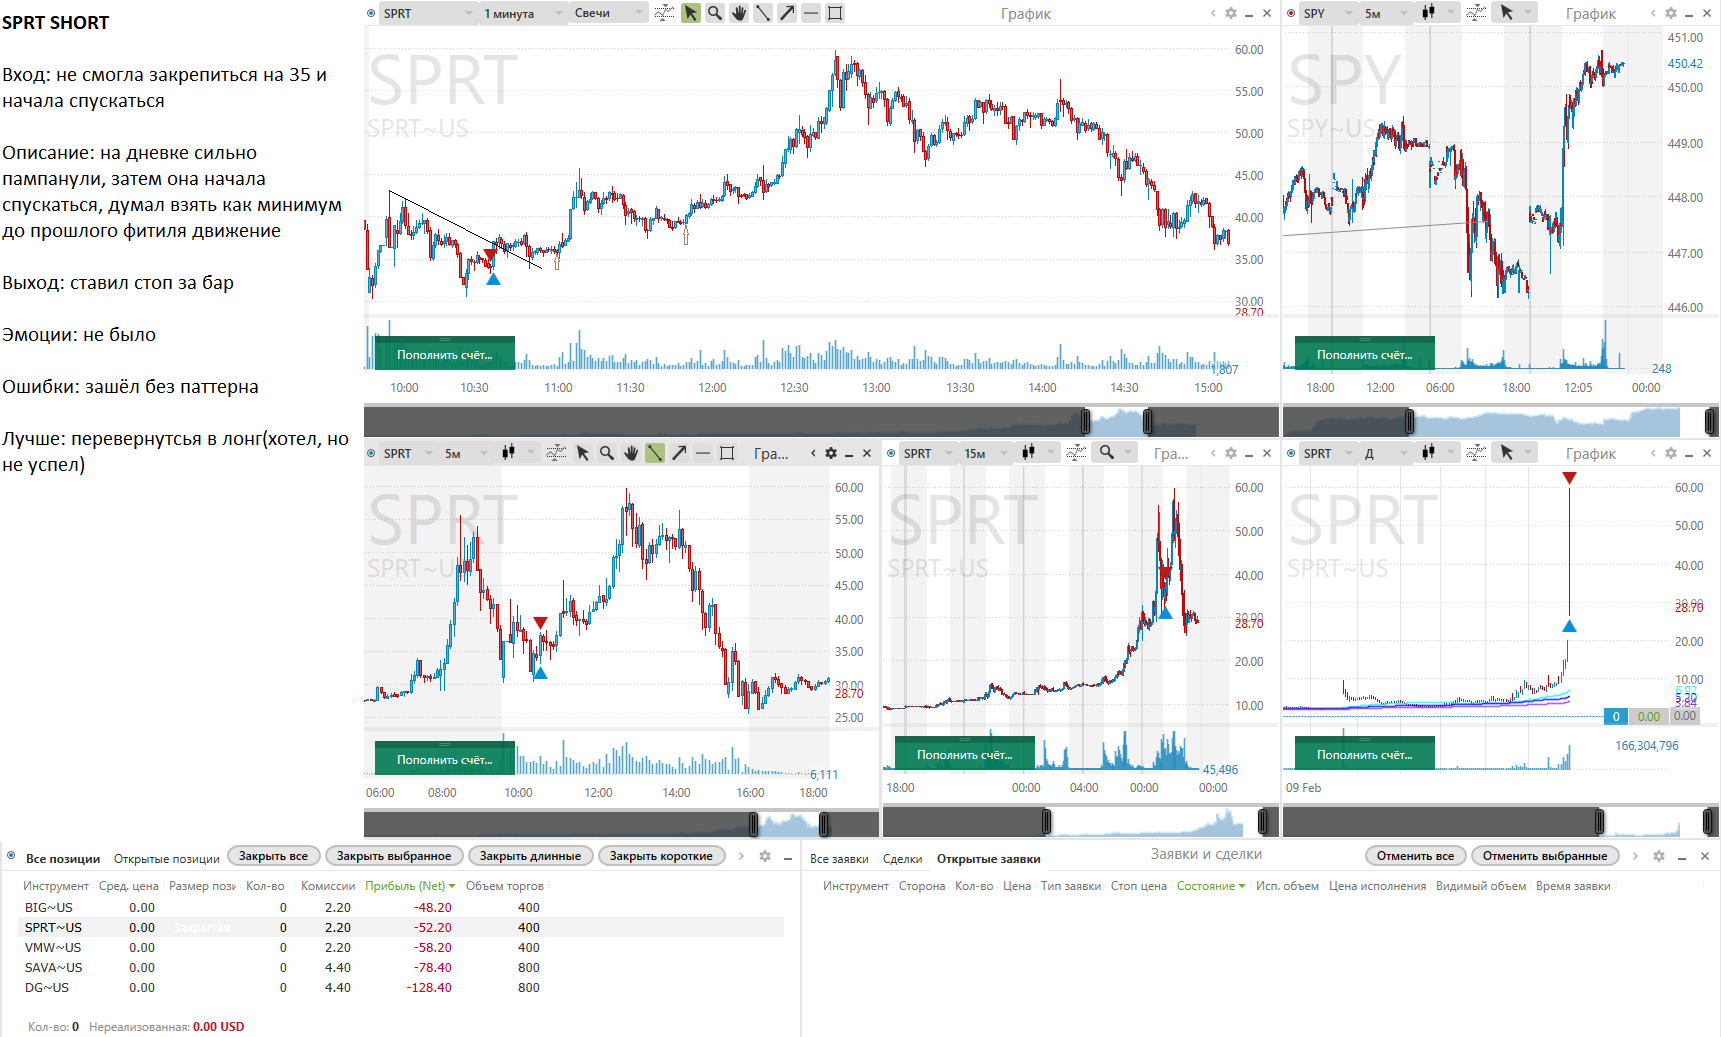Open SPRT symbol dropdown in 1-minute chart
Image resolution: width=1721 pixels, height=1037 pixels.
tap(429, 13)
